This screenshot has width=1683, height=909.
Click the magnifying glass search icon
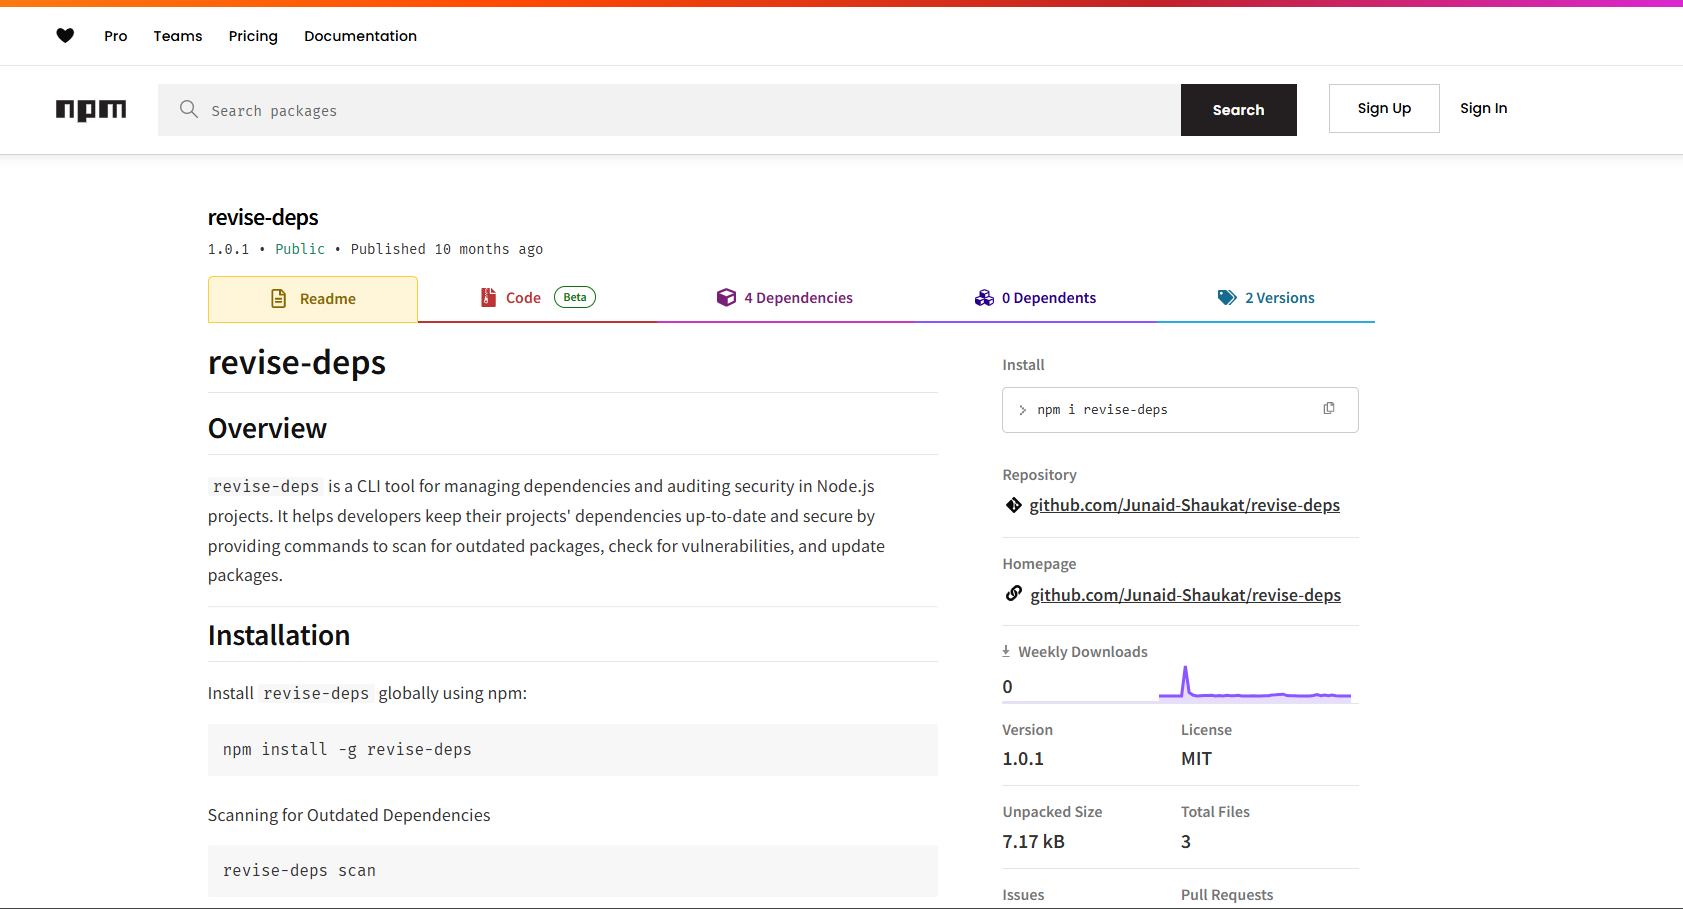coord(189,110)
